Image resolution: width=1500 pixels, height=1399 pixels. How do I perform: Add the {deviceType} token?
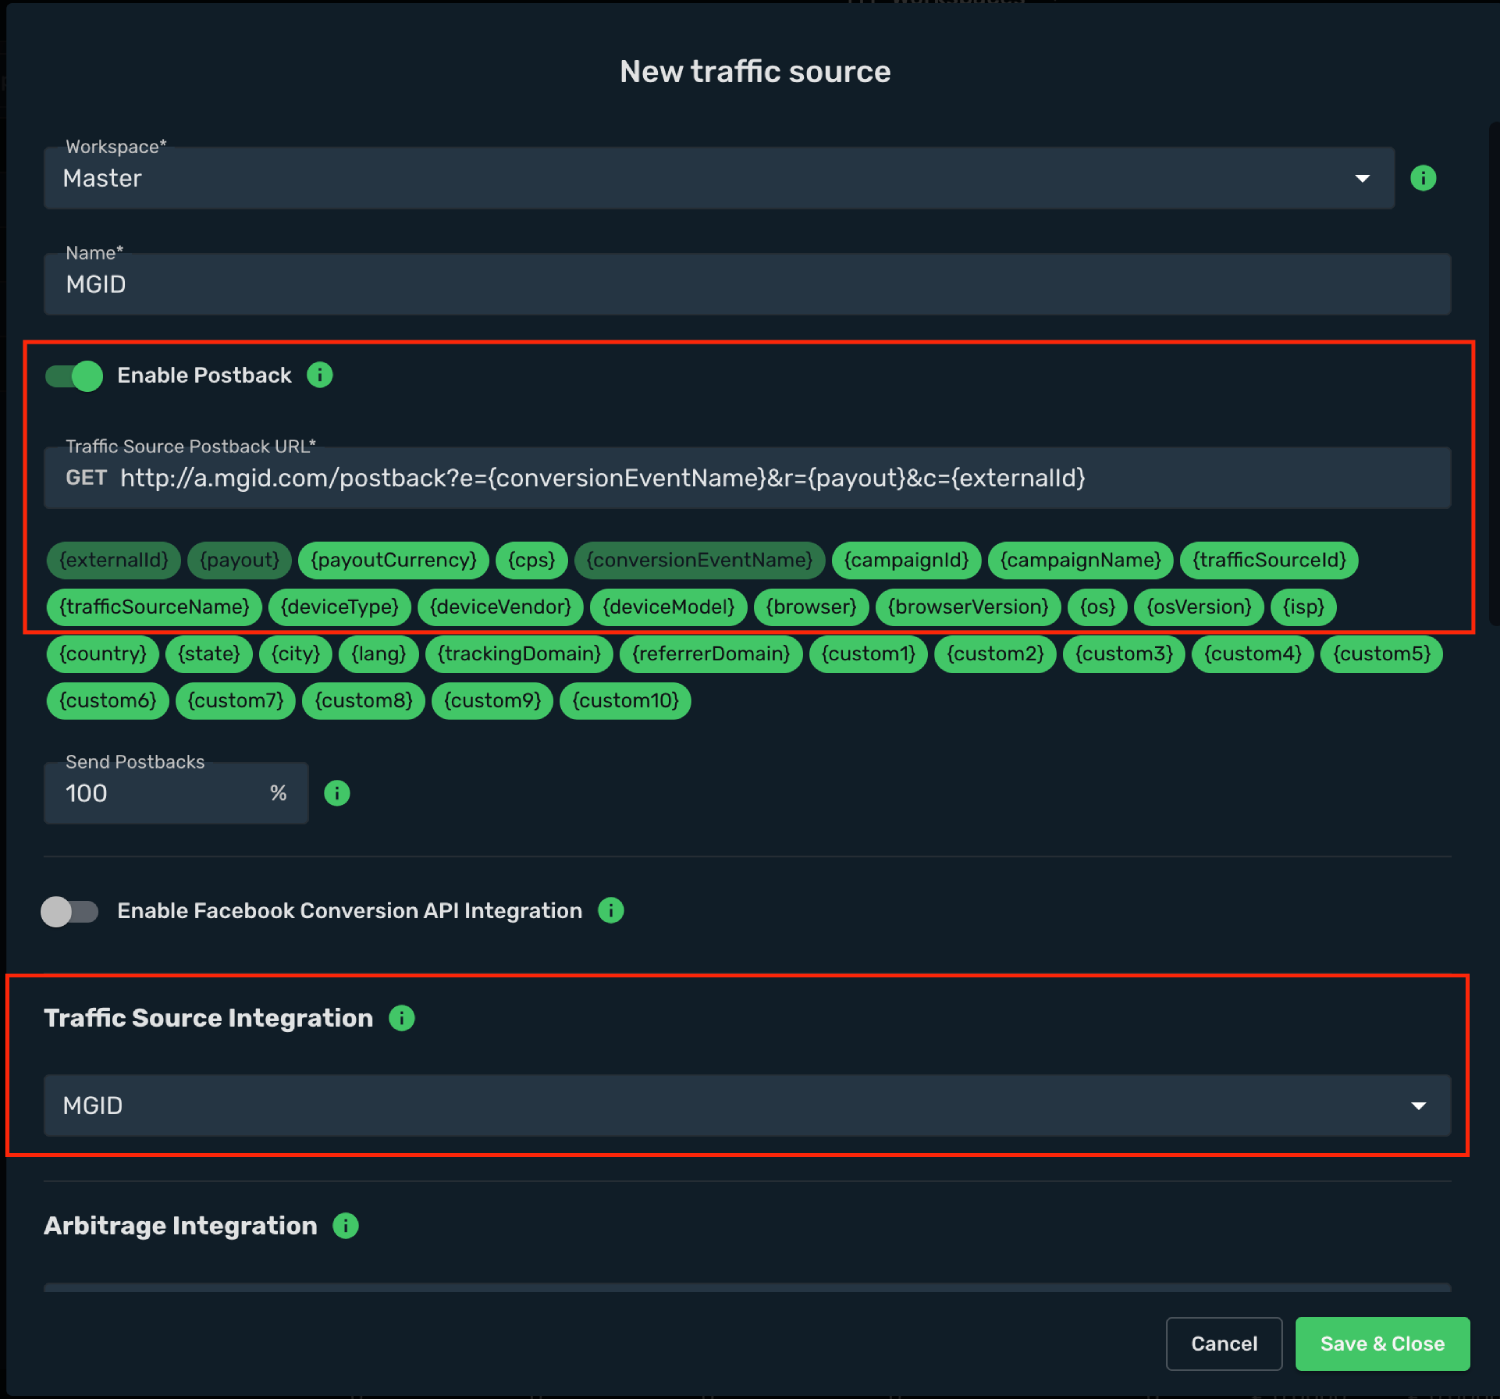pyautogui.click(x=340, y=607)
